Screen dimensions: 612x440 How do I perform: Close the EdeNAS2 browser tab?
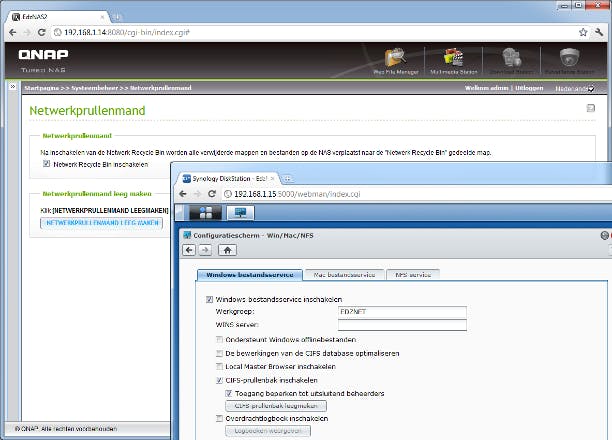(103, 17)
